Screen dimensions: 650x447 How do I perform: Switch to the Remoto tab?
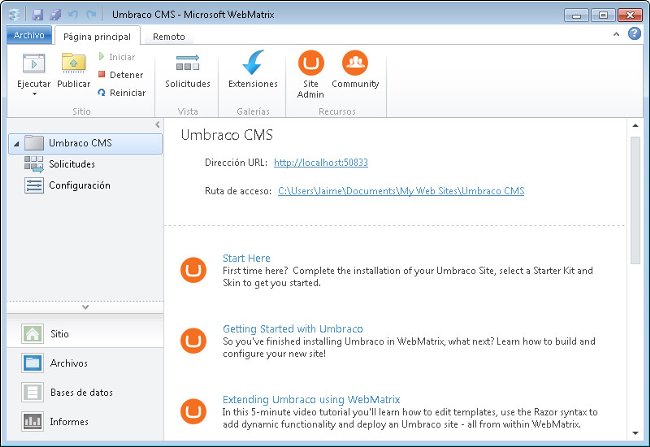[x=169, y=36]
